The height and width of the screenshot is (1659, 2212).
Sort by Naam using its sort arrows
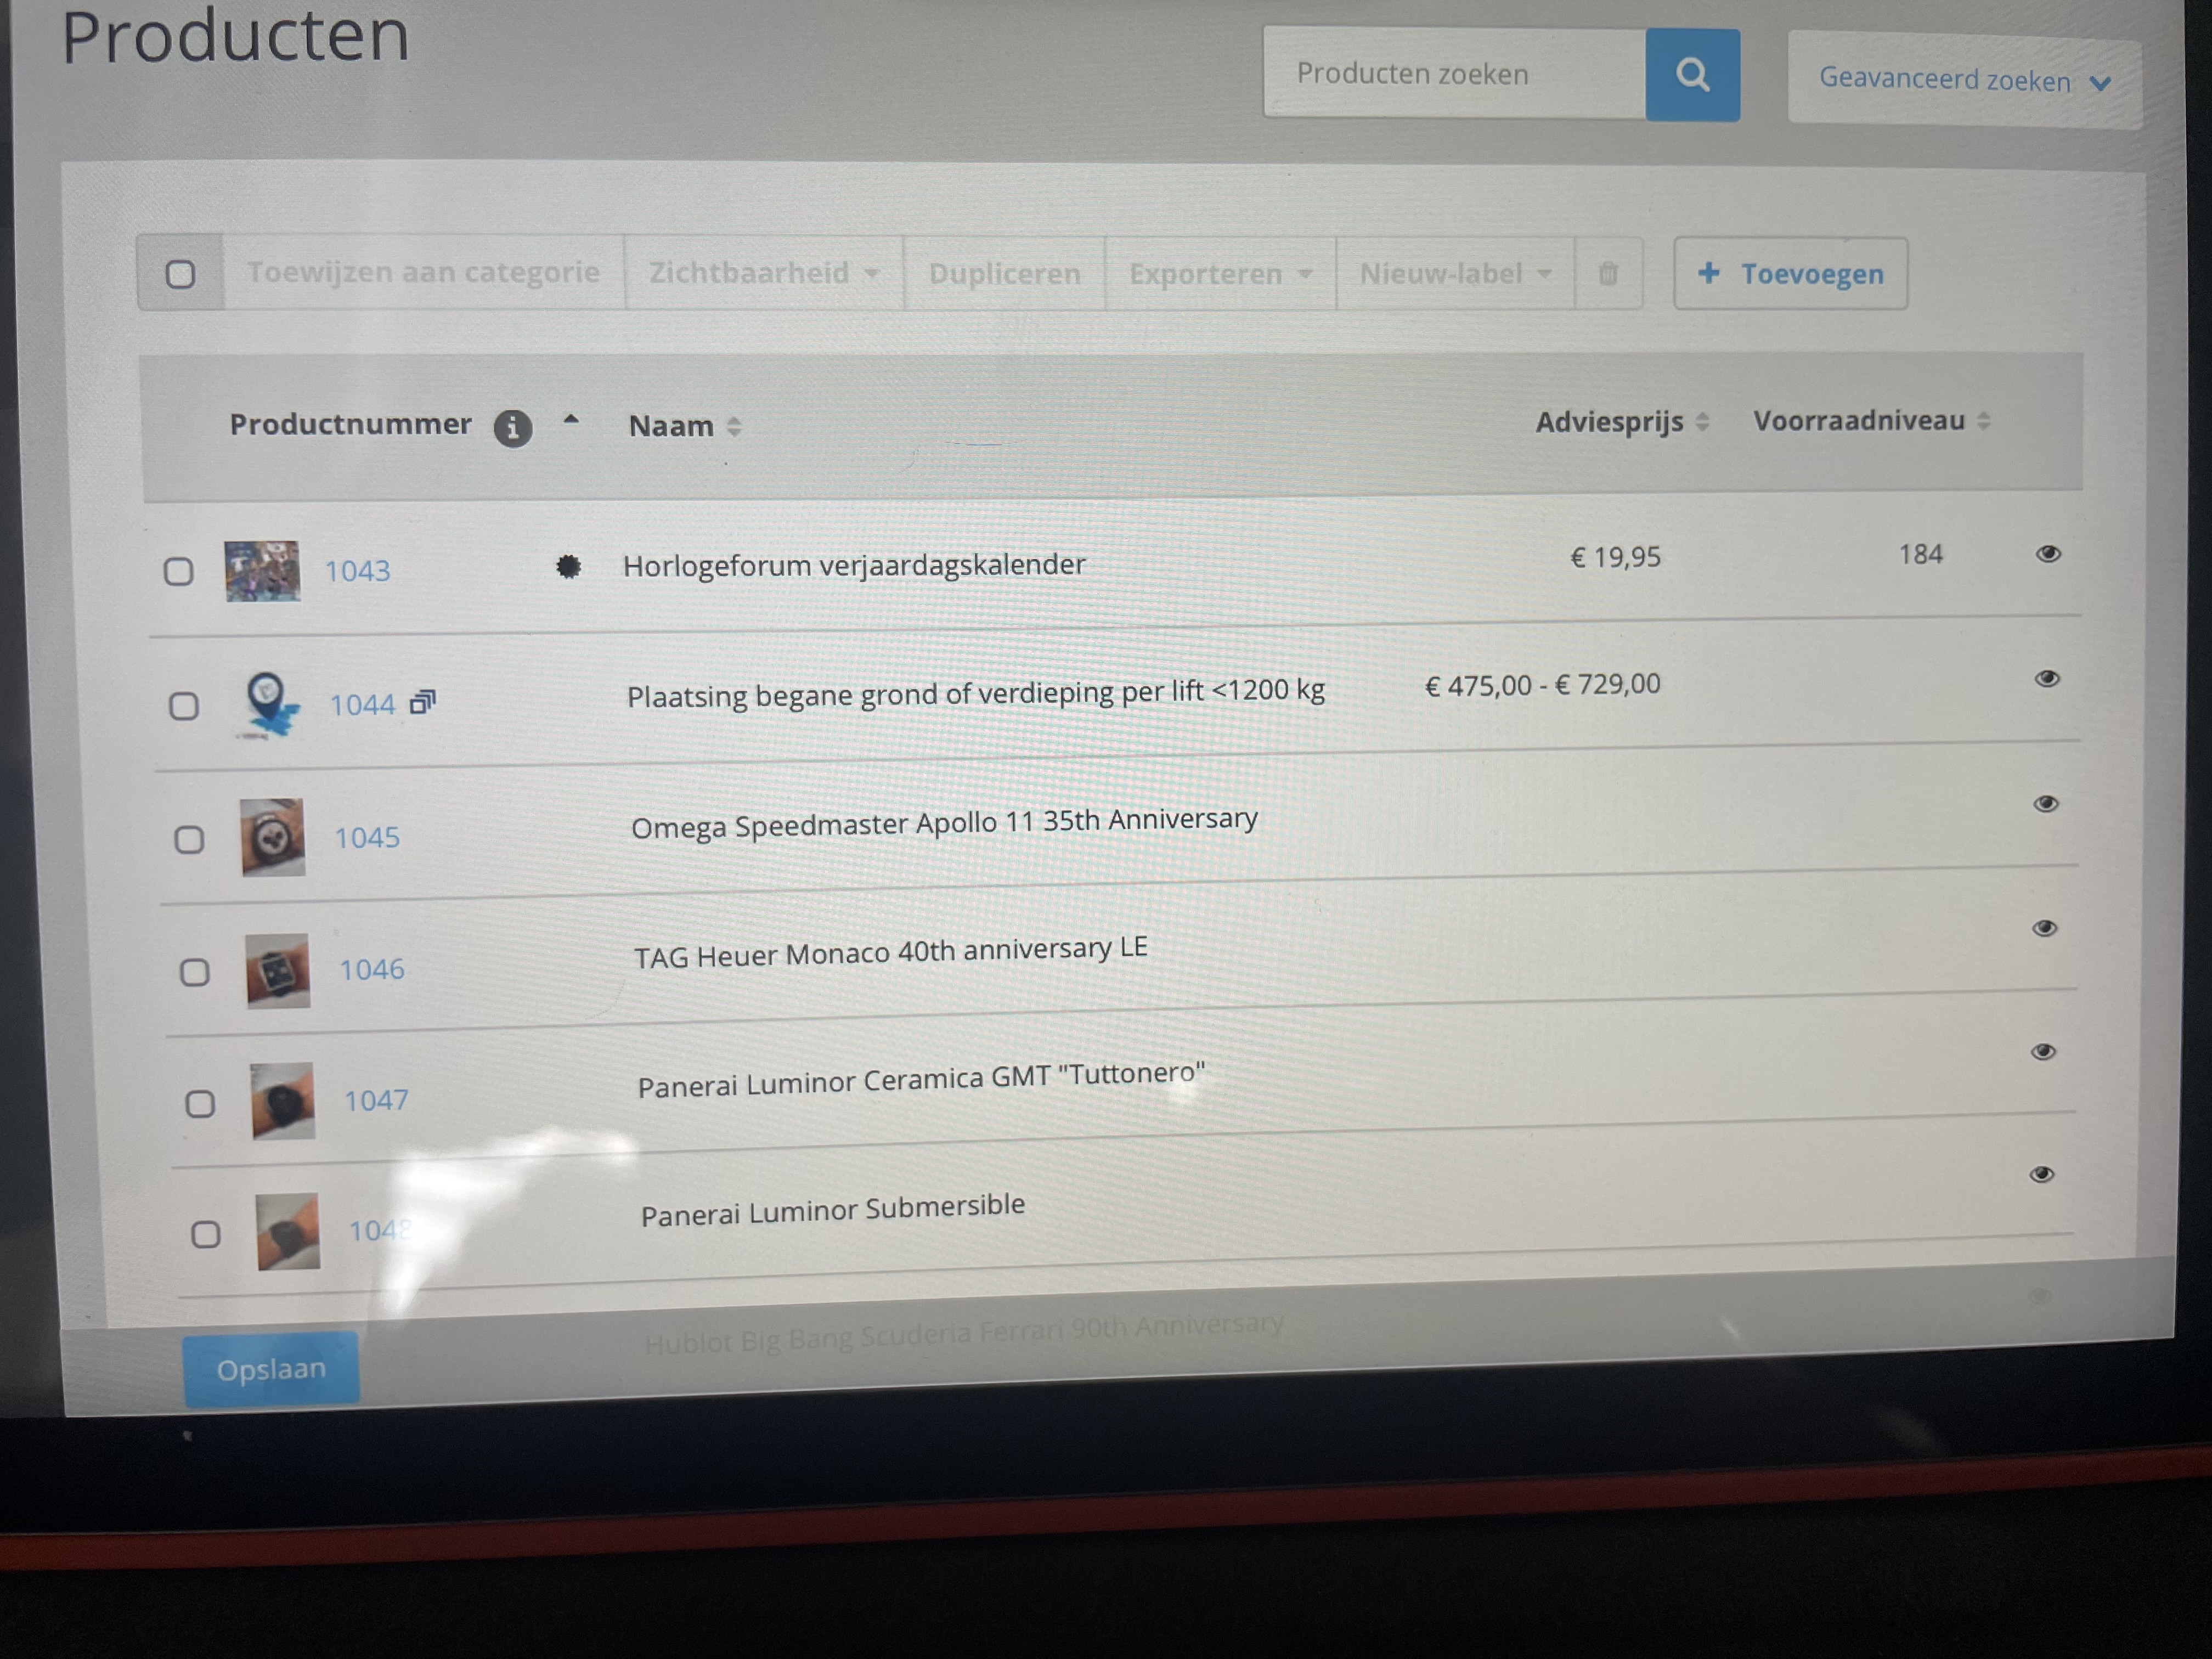[734, 427]
